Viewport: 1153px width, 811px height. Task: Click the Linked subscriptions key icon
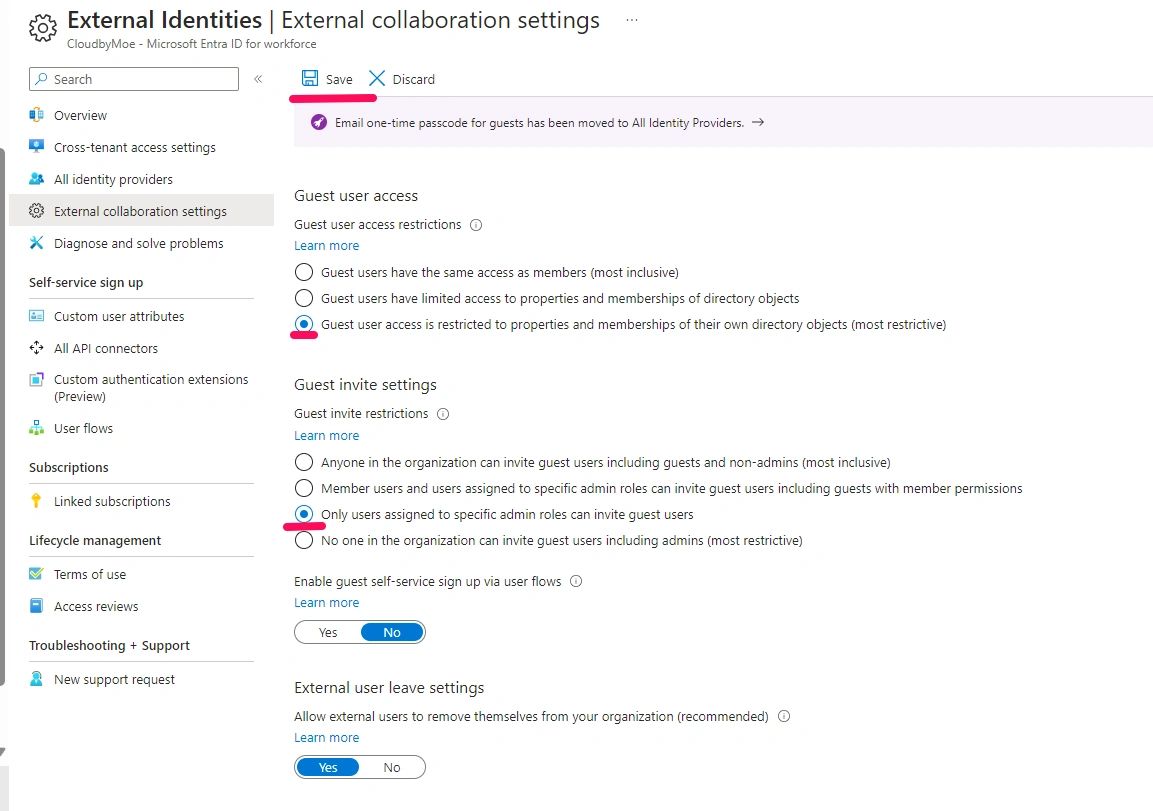[x=37, y=501]
